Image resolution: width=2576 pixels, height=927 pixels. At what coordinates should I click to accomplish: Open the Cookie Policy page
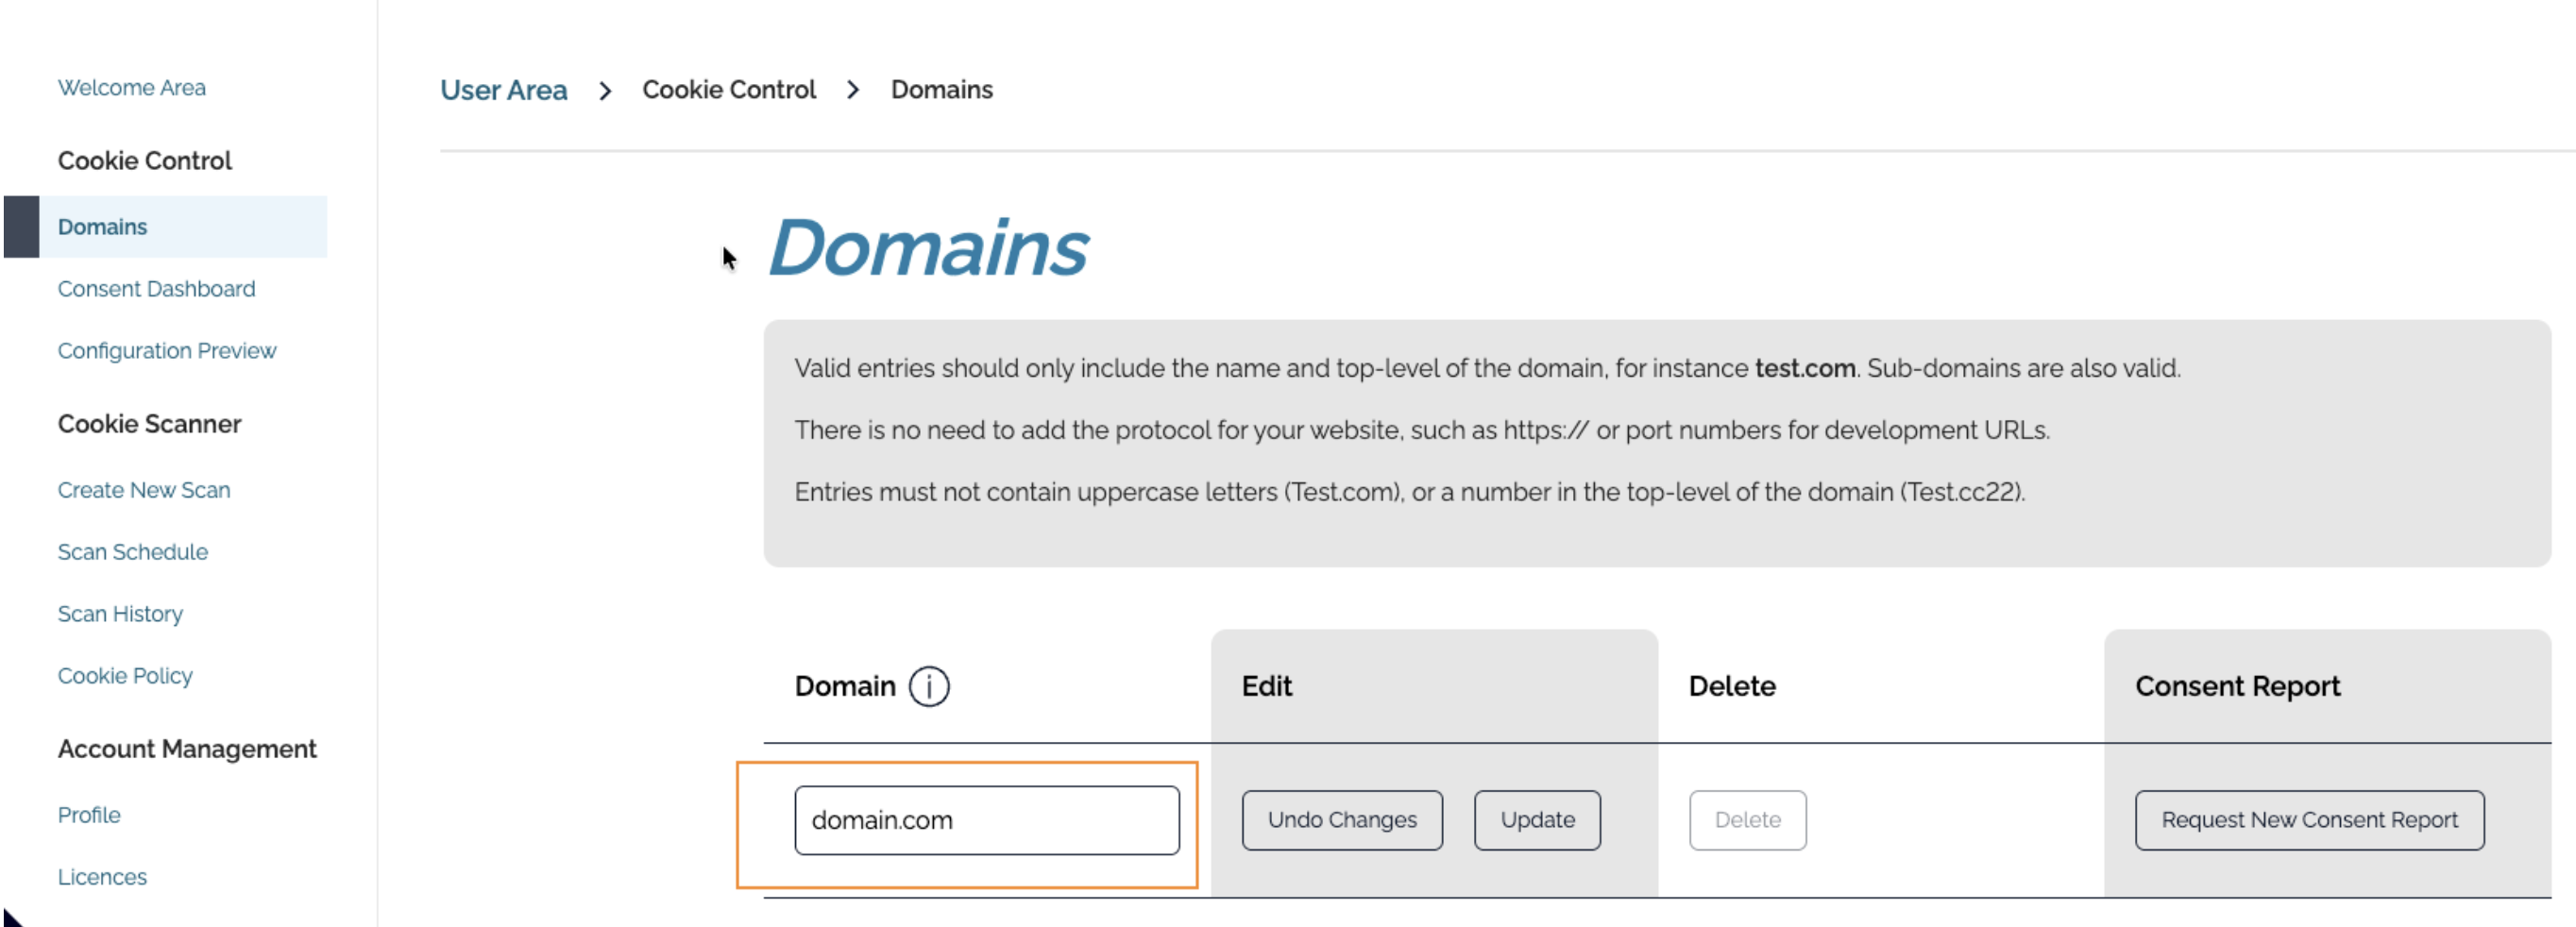(125, 676)
